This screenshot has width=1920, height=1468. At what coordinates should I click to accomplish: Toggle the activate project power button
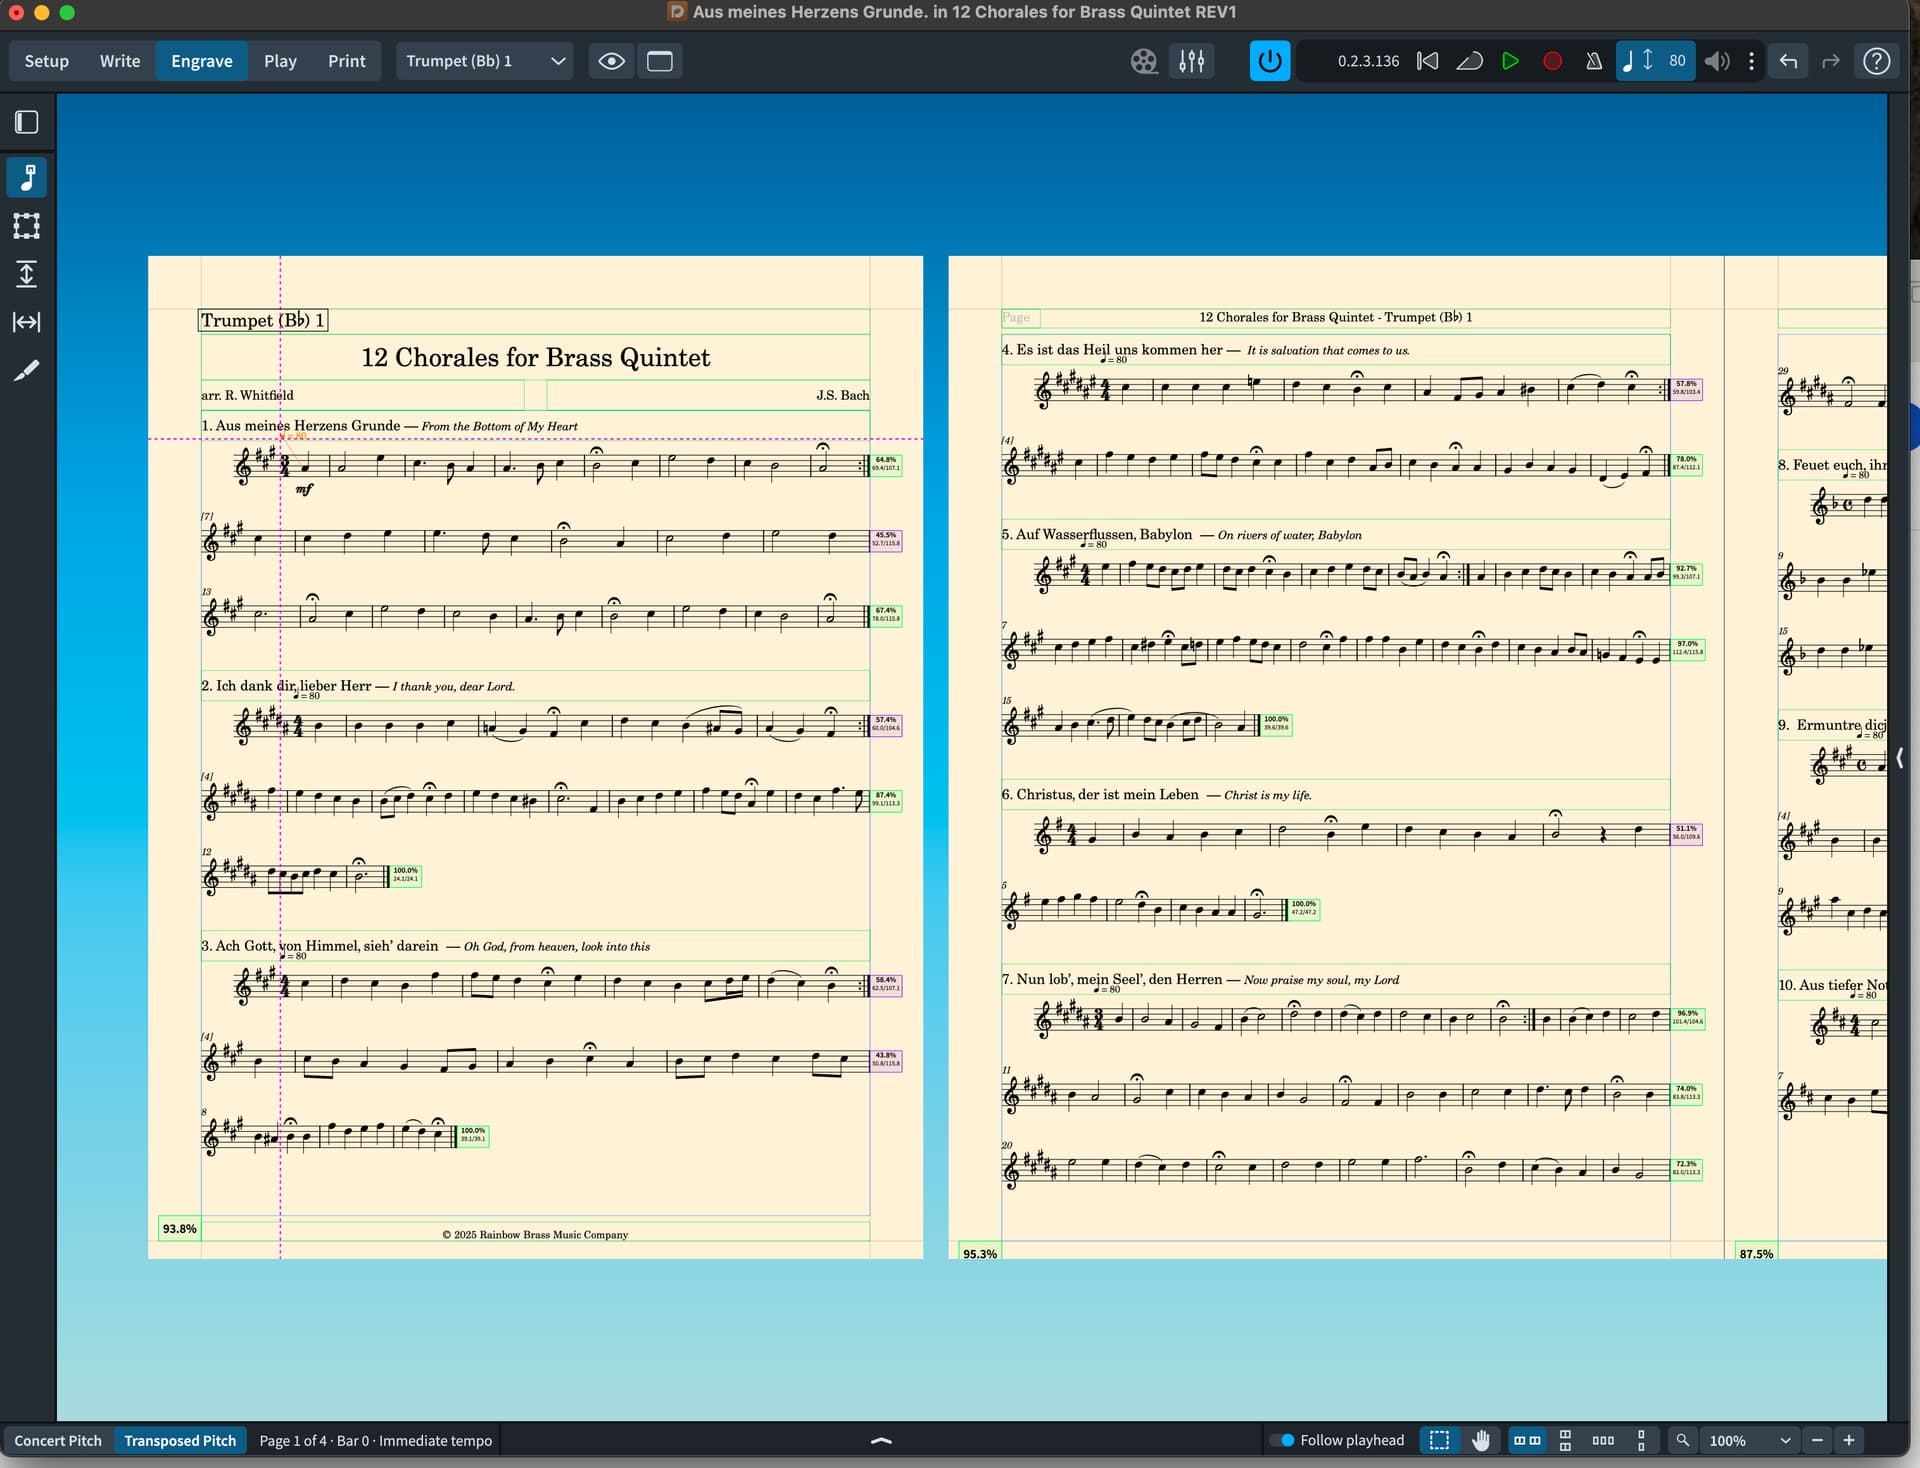pyautogui.click(x=1270, y=61)
